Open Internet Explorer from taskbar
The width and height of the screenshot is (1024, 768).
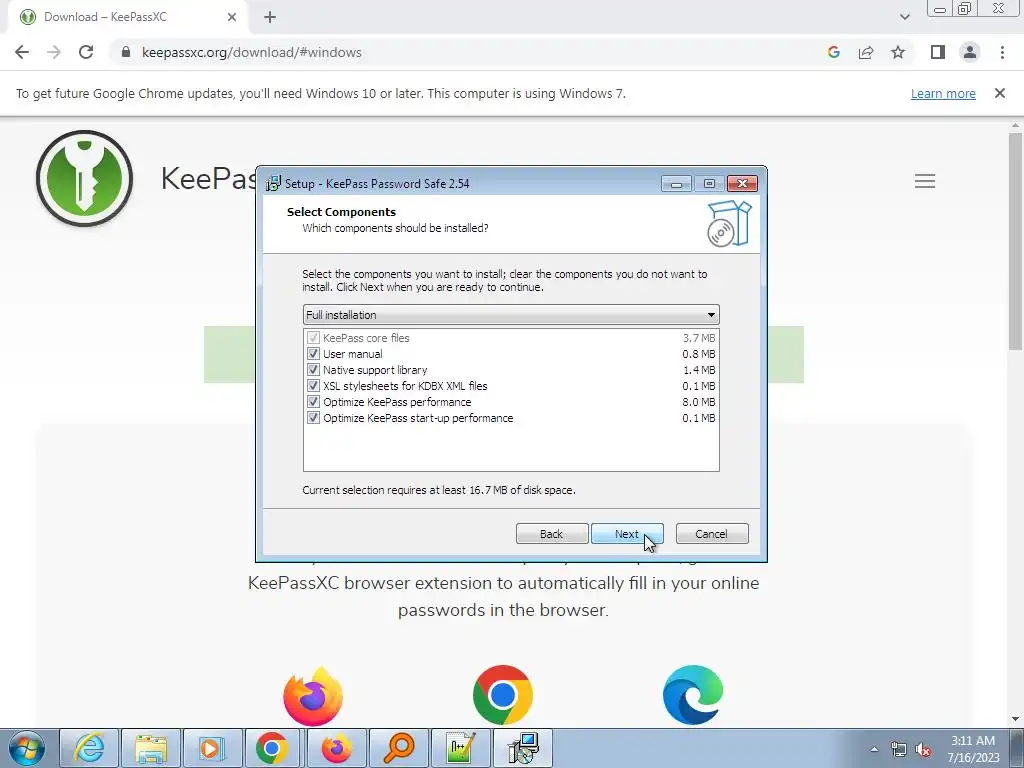[89, 748]
